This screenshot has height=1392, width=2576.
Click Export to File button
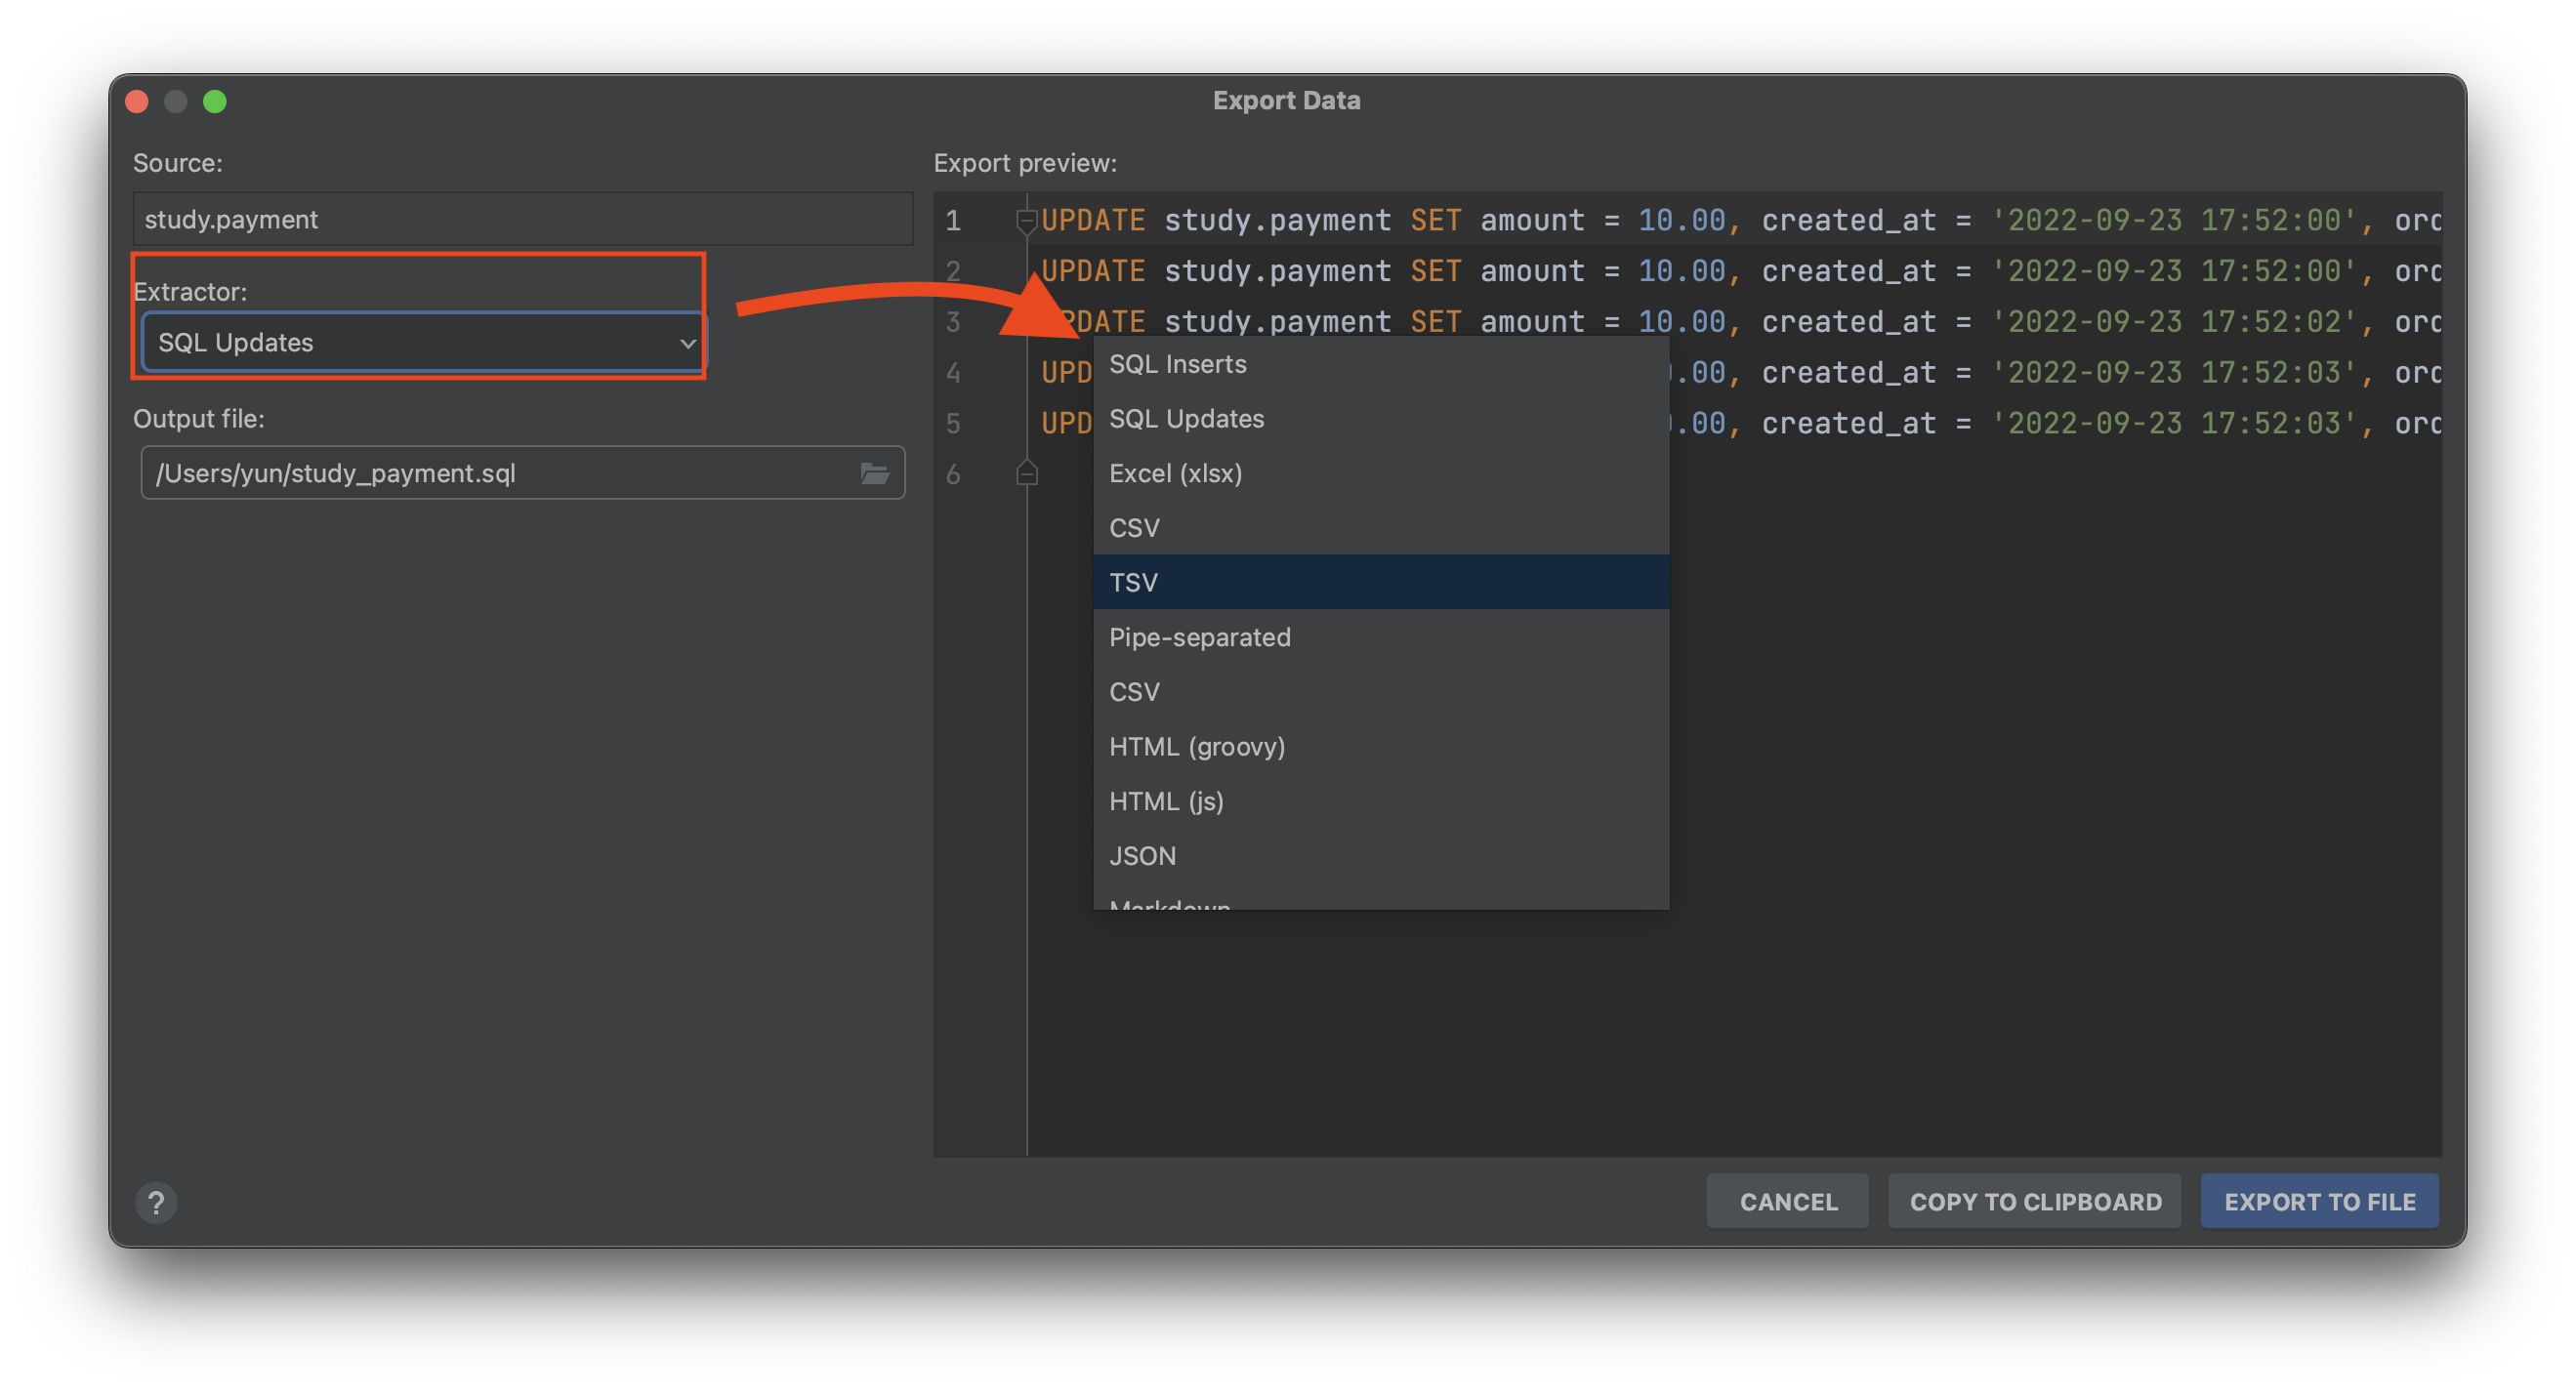click(x=2319, y=1201)
